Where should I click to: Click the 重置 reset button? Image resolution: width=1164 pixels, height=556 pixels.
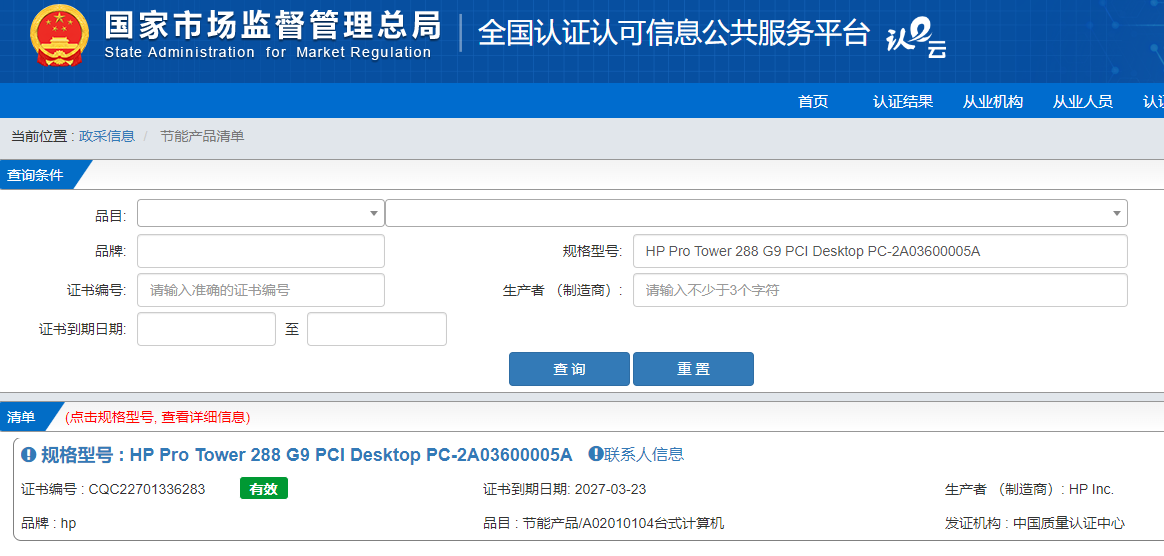693,369
